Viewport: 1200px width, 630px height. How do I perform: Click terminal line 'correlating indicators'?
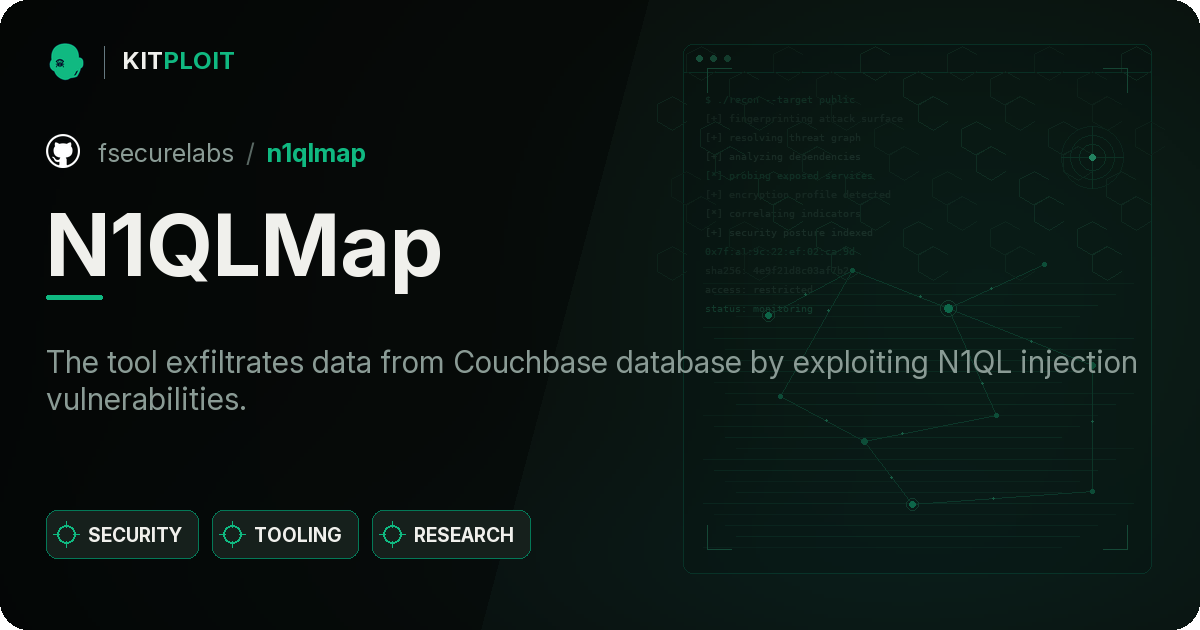coord(783,214)
